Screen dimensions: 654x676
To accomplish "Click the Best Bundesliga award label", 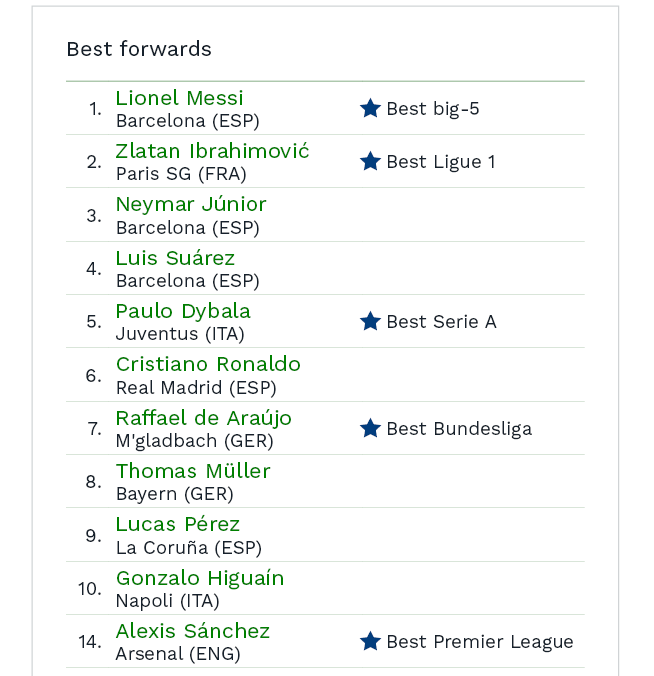I will [x=459, y=429].
